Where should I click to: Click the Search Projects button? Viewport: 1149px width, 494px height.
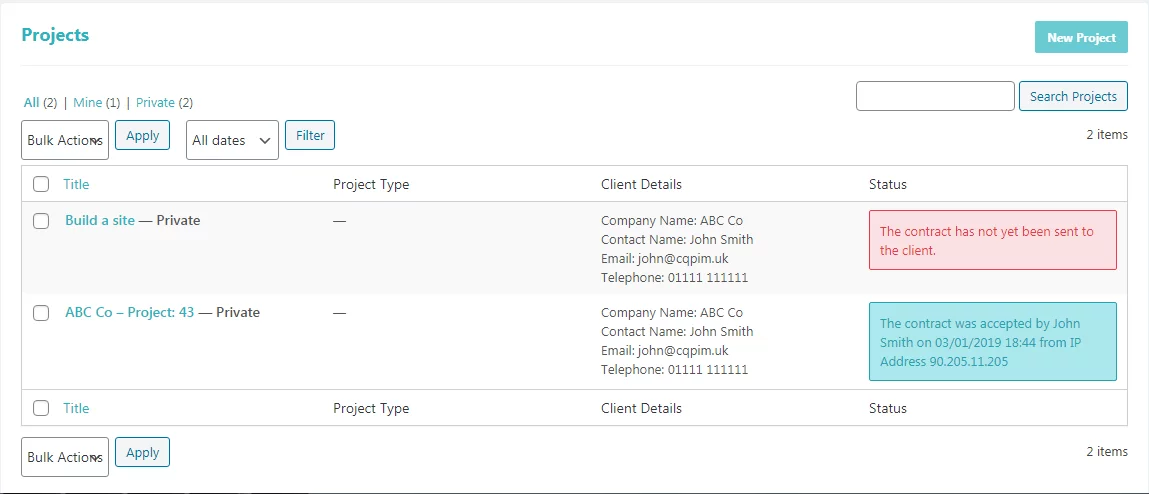tap(1073, 97)
